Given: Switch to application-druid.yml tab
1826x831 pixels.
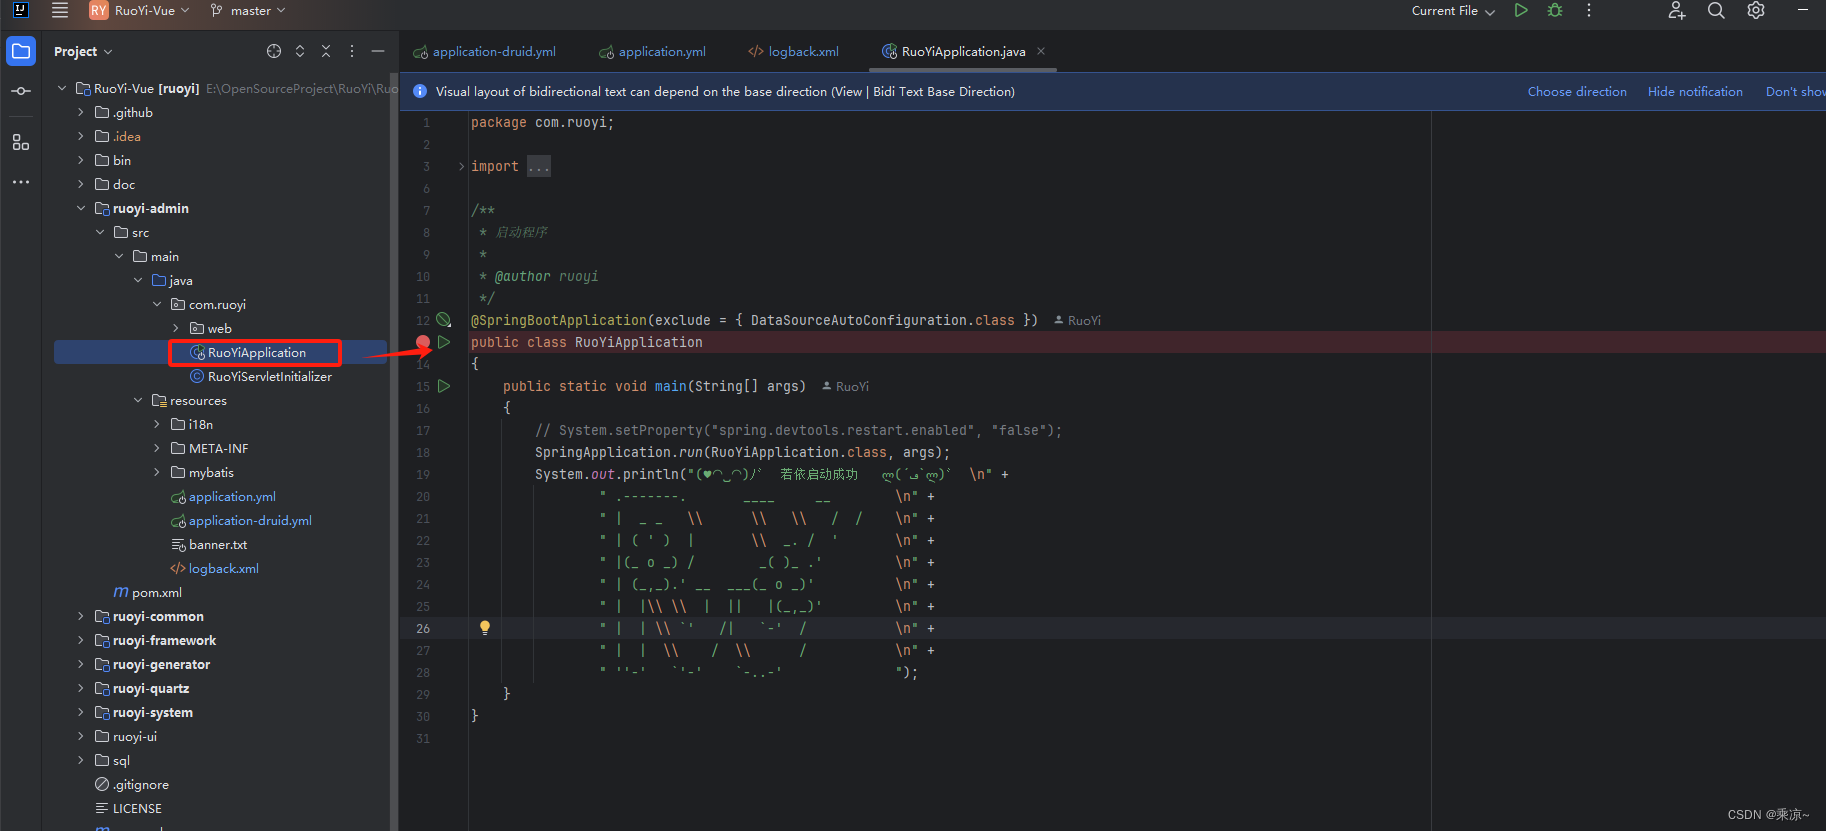Looking at the screenshot, I should click(x=485, y=51).
